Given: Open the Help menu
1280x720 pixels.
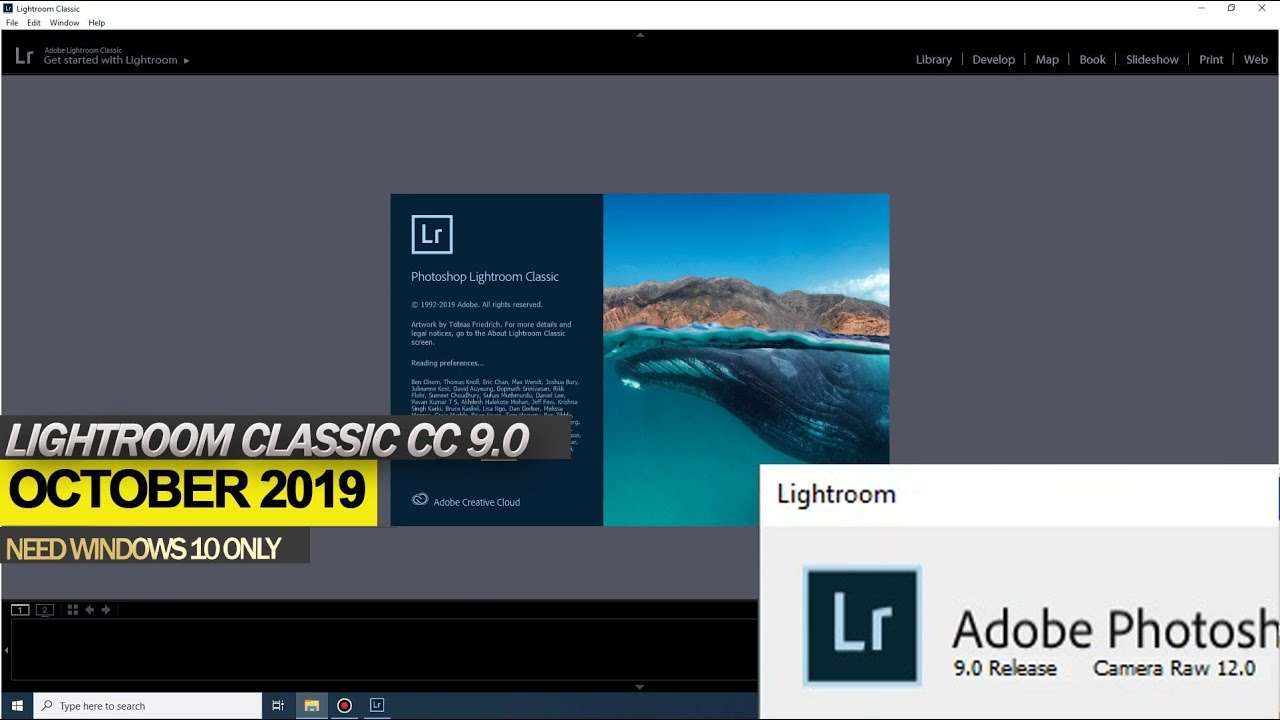Looking at the screenshot, I should pos(96,22).
